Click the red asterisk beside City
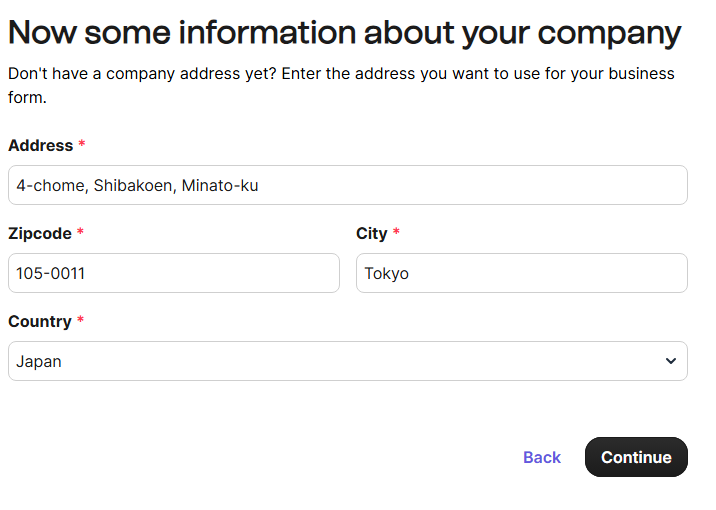This screenshot has width=716, height=510. tap(396, 233)
